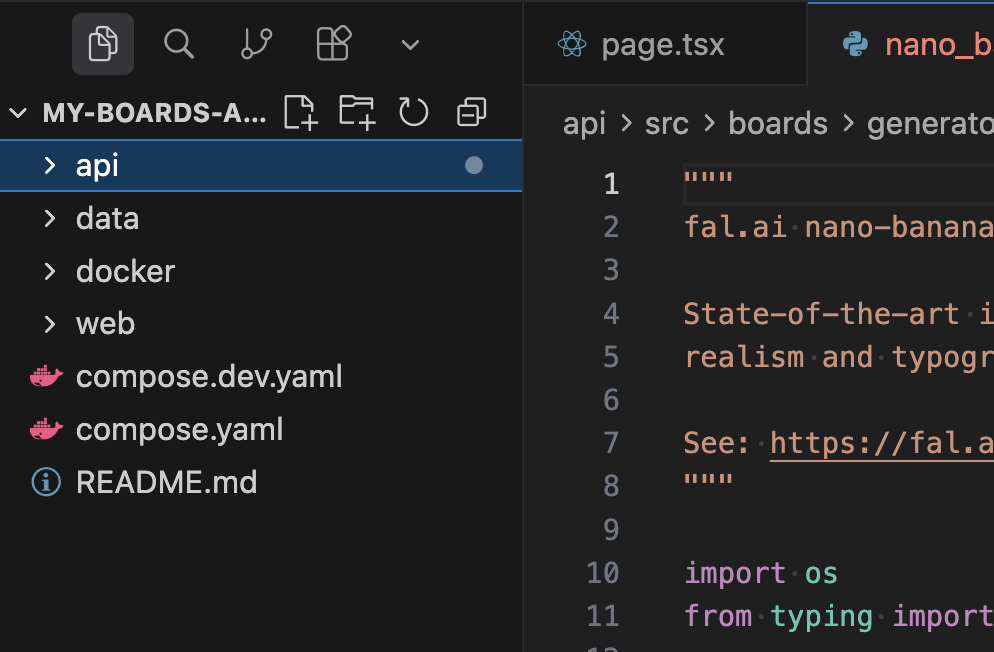Switch to the page.tsx tab

click(x=662, y=45)
